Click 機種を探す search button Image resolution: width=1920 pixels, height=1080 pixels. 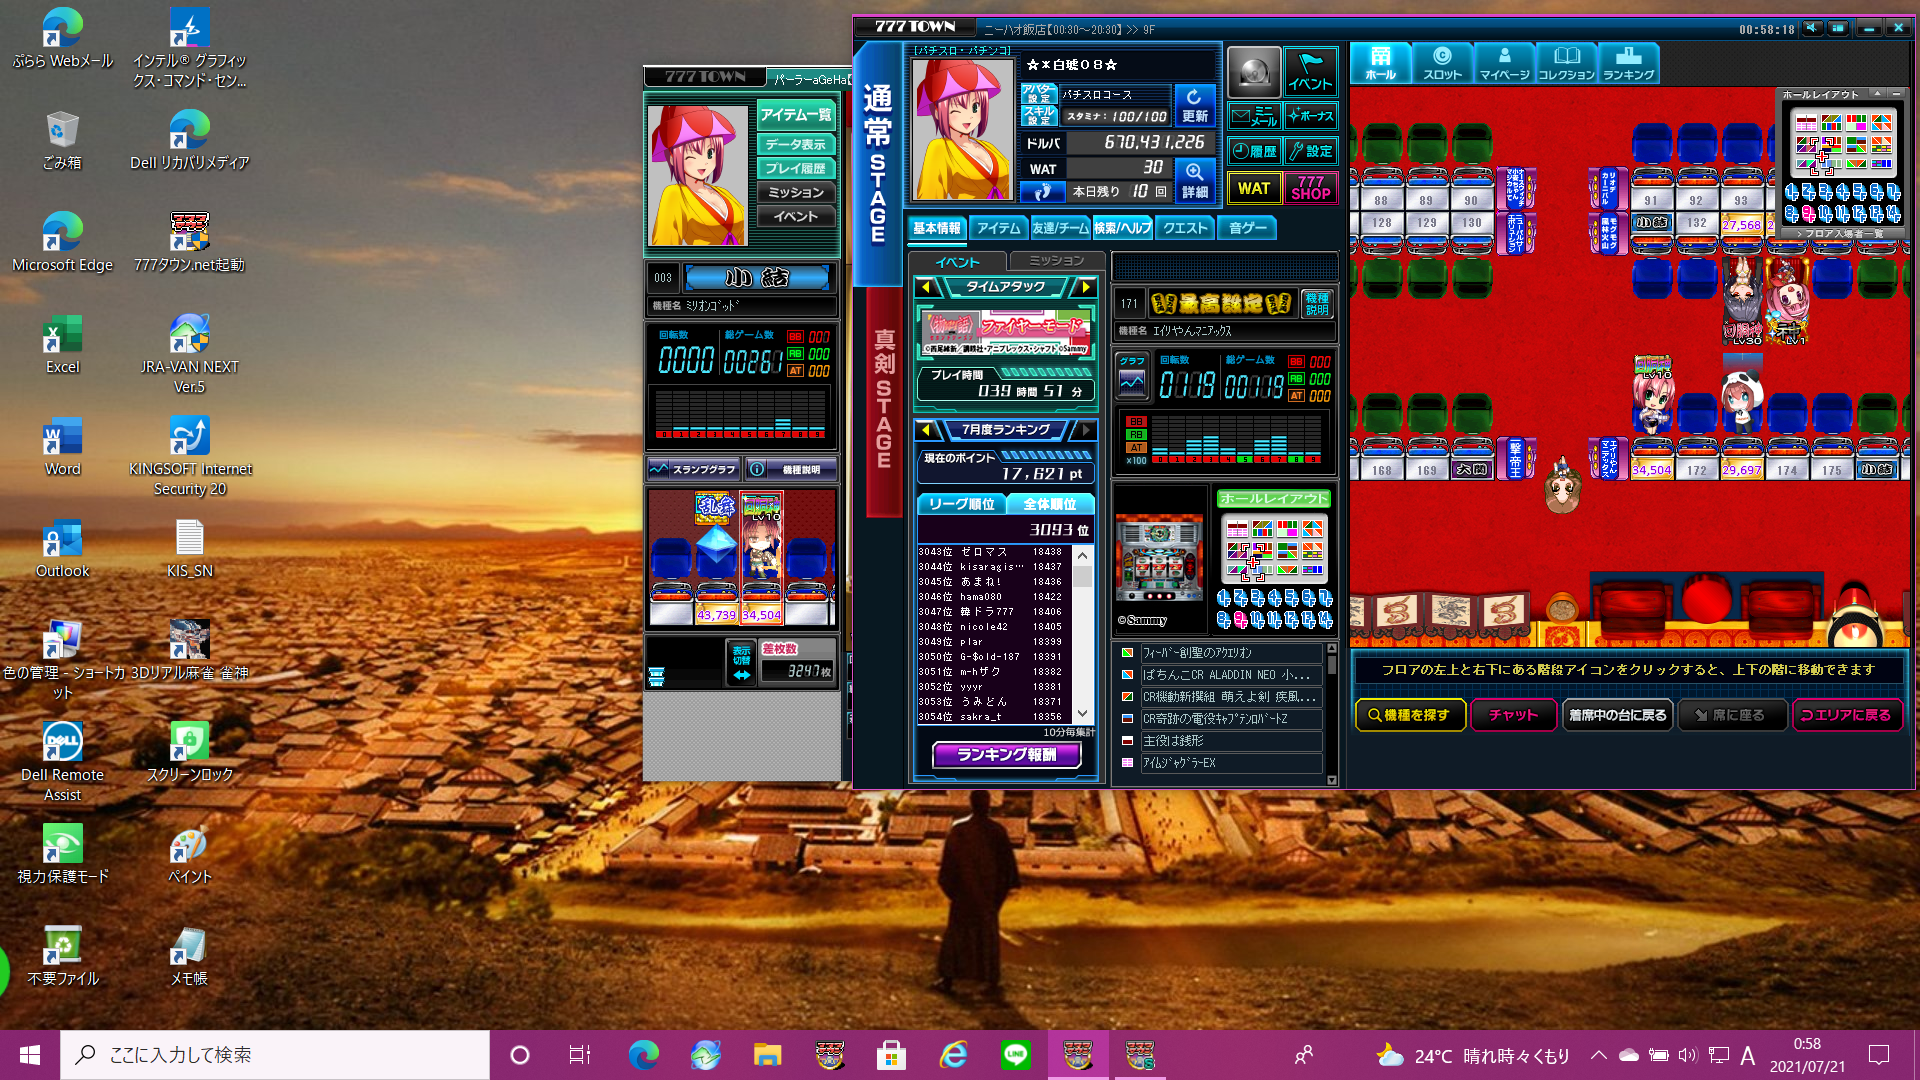pyautogui.click(x=1410, y=715)
